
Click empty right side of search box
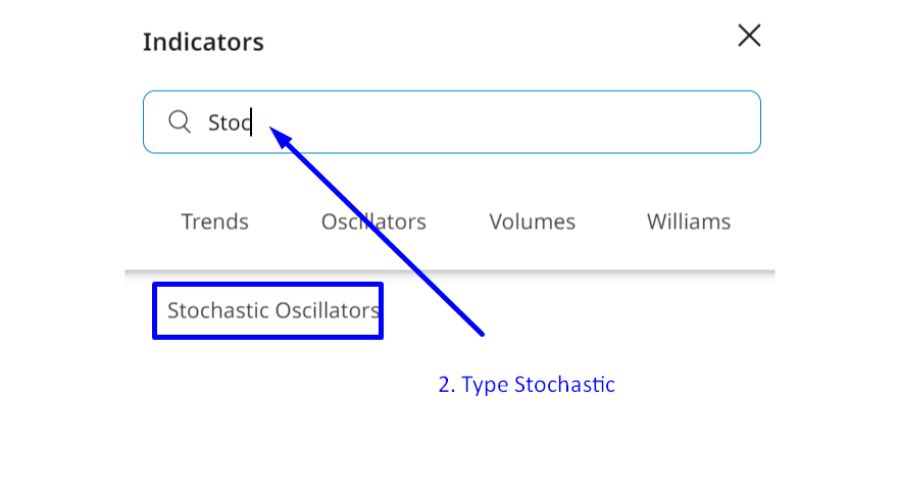tap(600, 122)
